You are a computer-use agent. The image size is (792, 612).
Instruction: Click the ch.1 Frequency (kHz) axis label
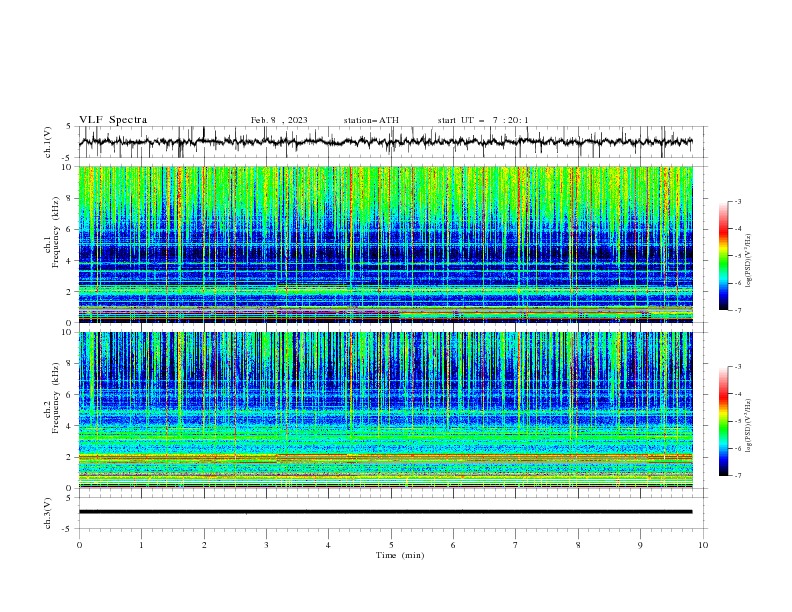point(52,232)
